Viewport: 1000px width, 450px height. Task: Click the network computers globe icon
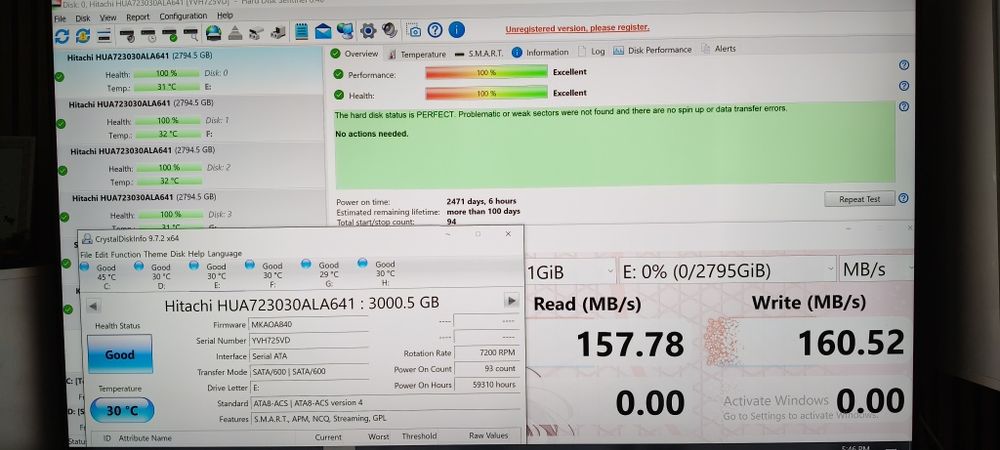pyautogui.click(x=345, y=31)
